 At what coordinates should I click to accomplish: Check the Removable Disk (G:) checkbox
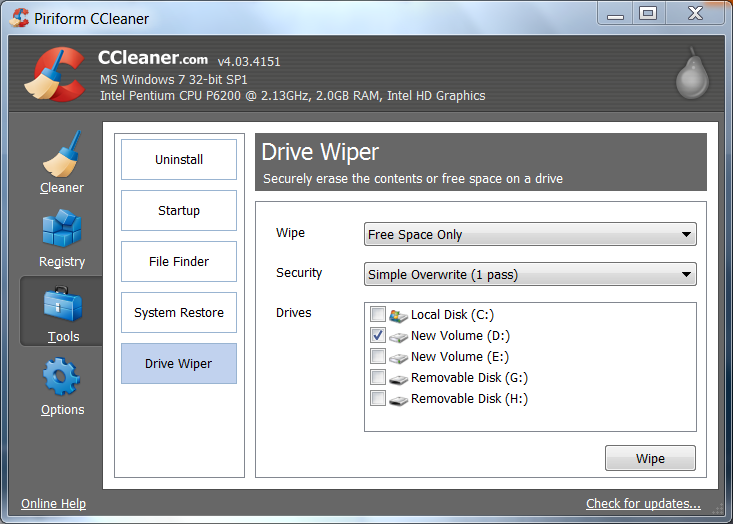tap(378, 377)
